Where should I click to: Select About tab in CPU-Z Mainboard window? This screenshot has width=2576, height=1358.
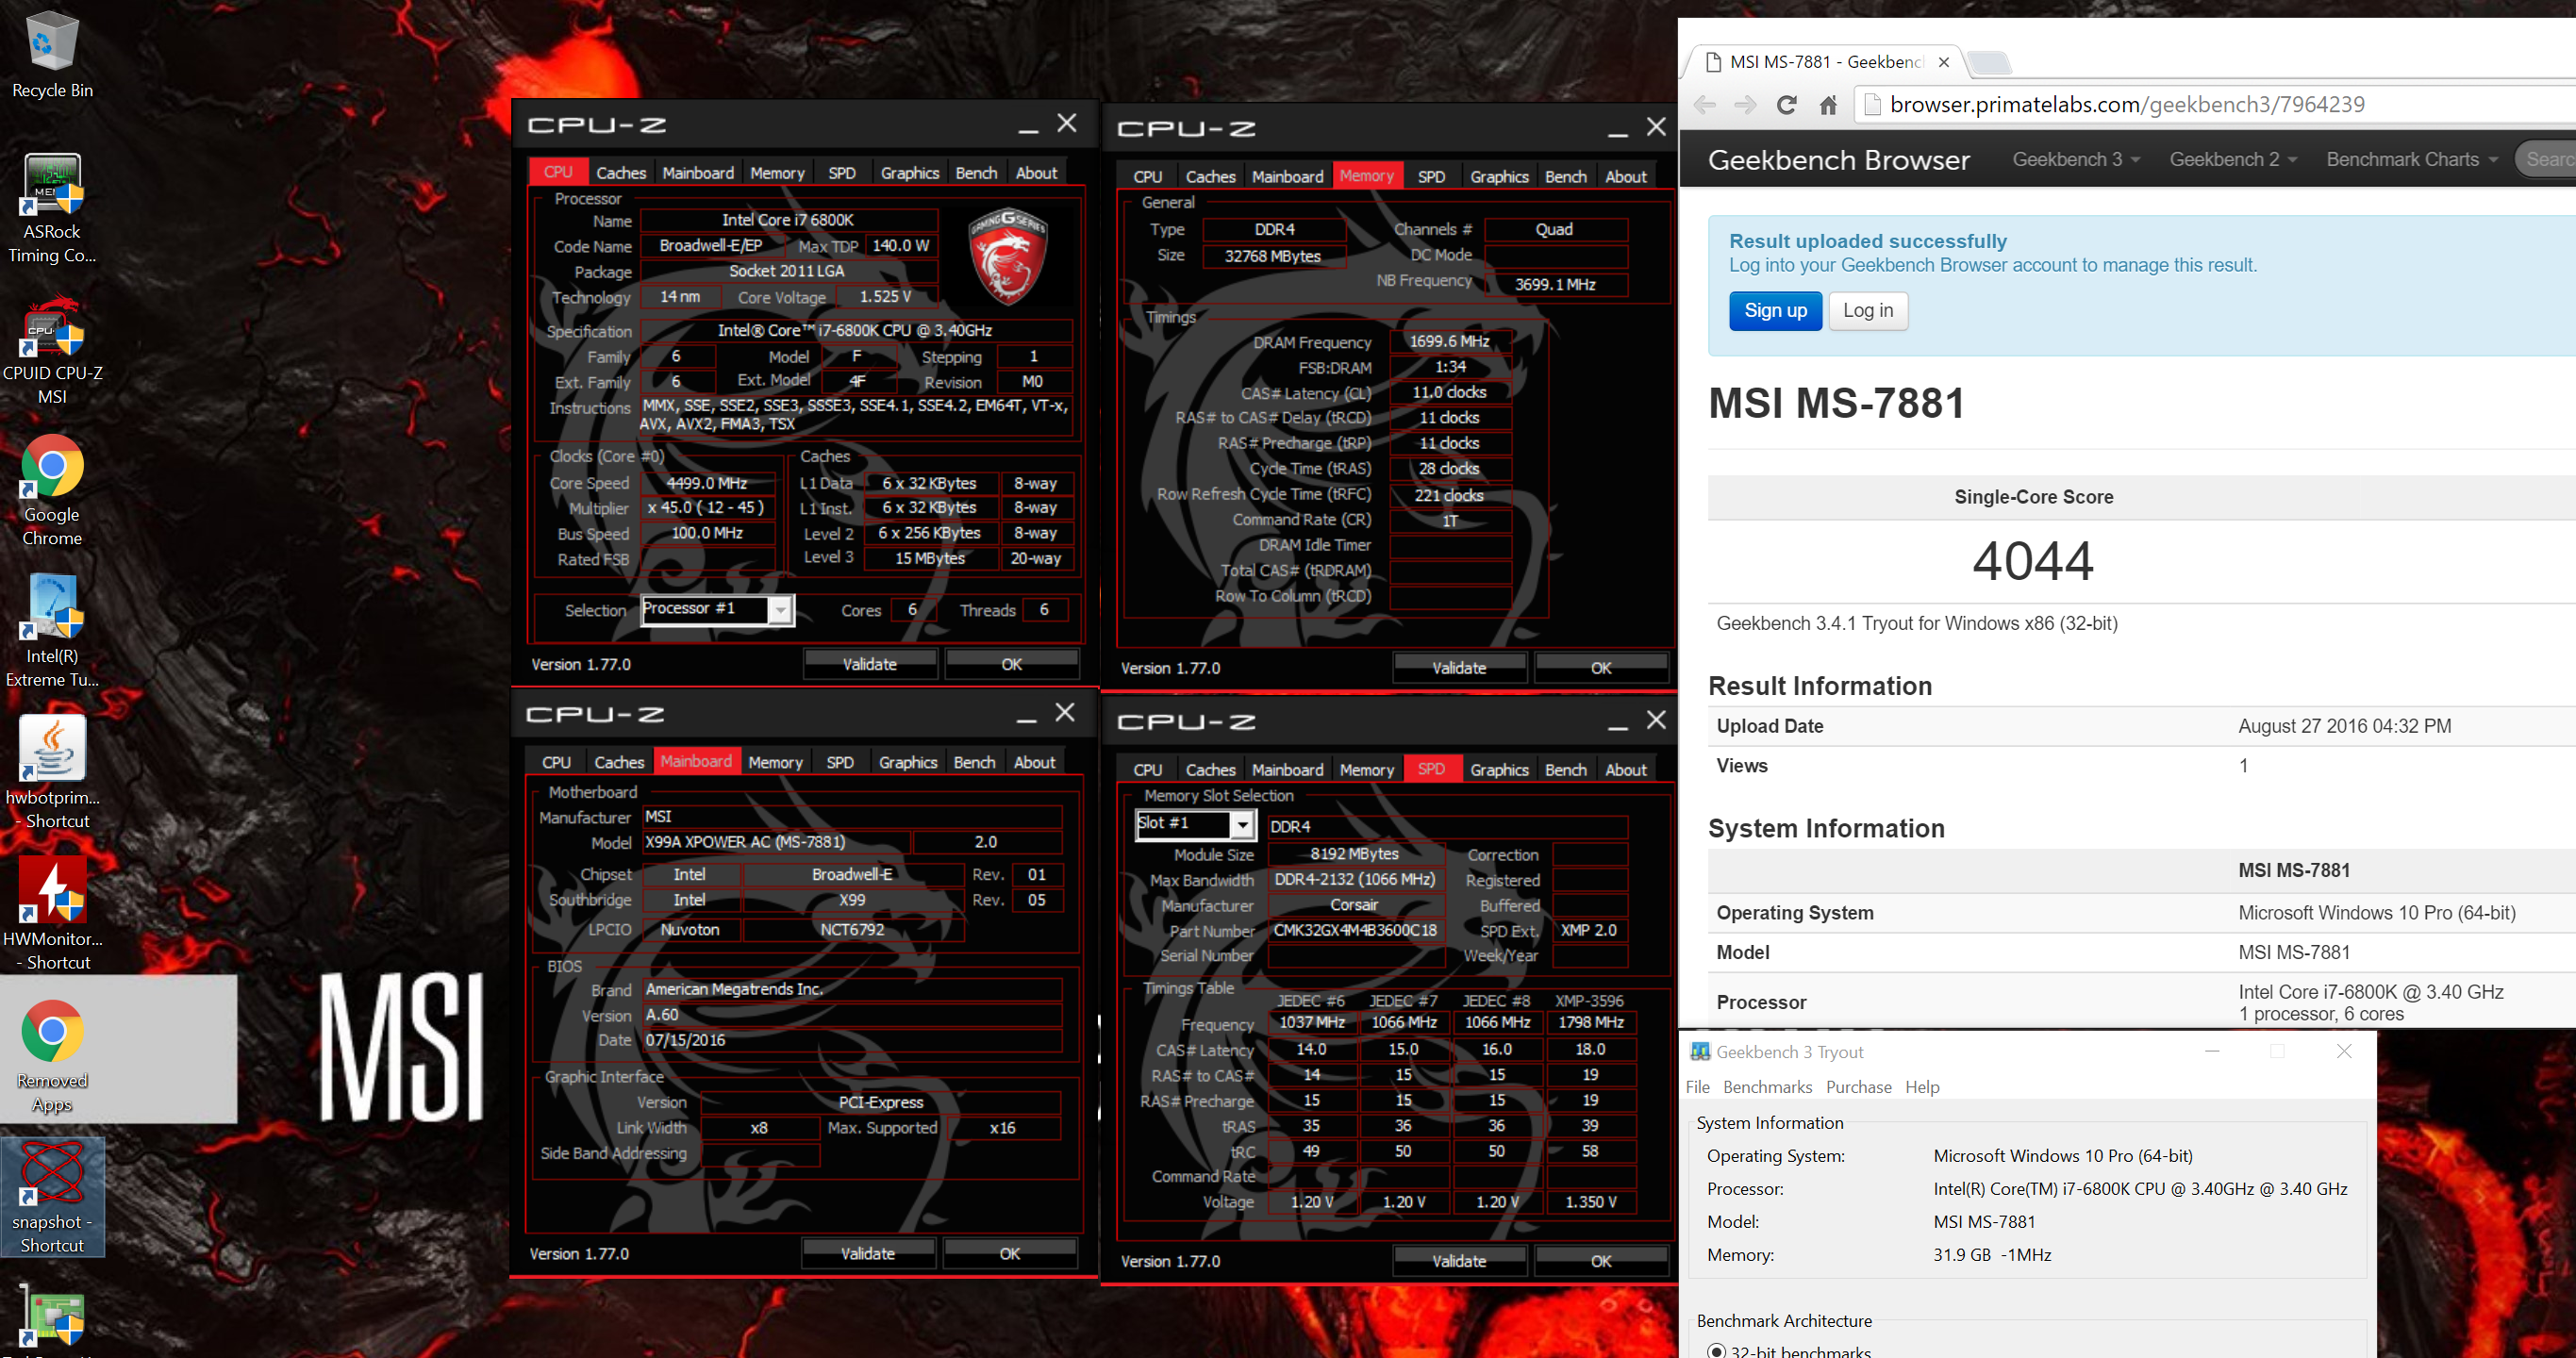1035,762
